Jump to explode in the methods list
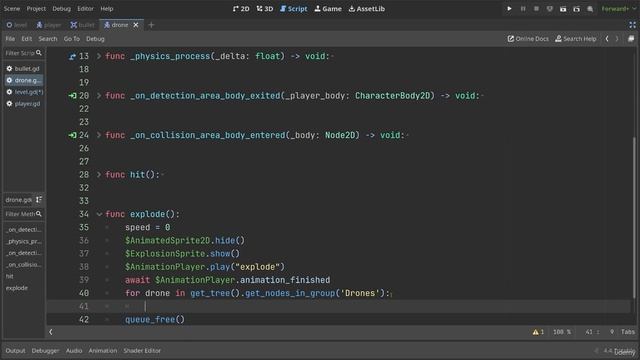This screenshot has width=640, height=360. pyautogui.click(x=24, y=288)
